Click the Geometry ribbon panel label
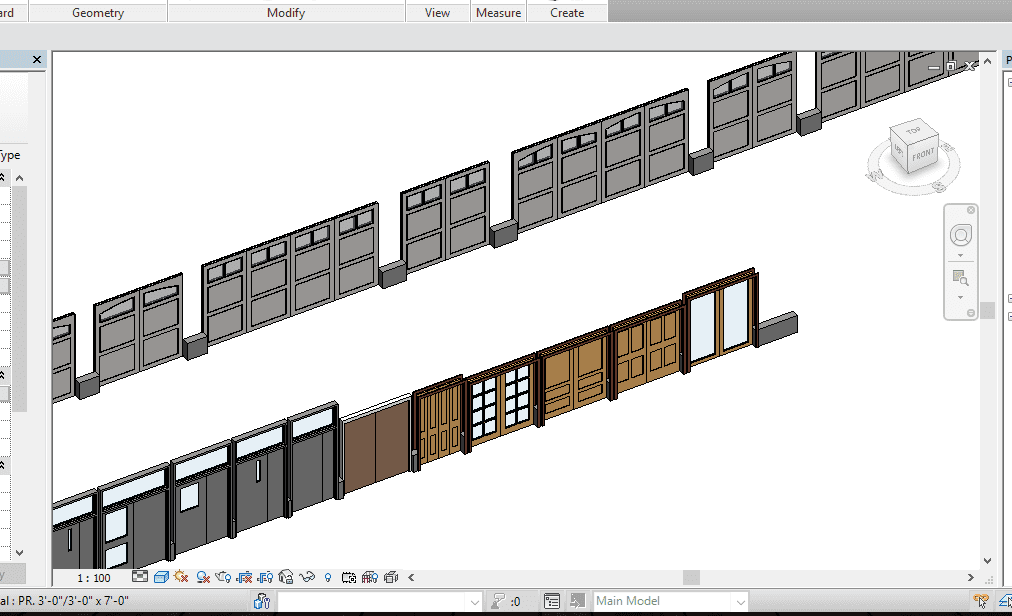 click(x=98, y=13)
